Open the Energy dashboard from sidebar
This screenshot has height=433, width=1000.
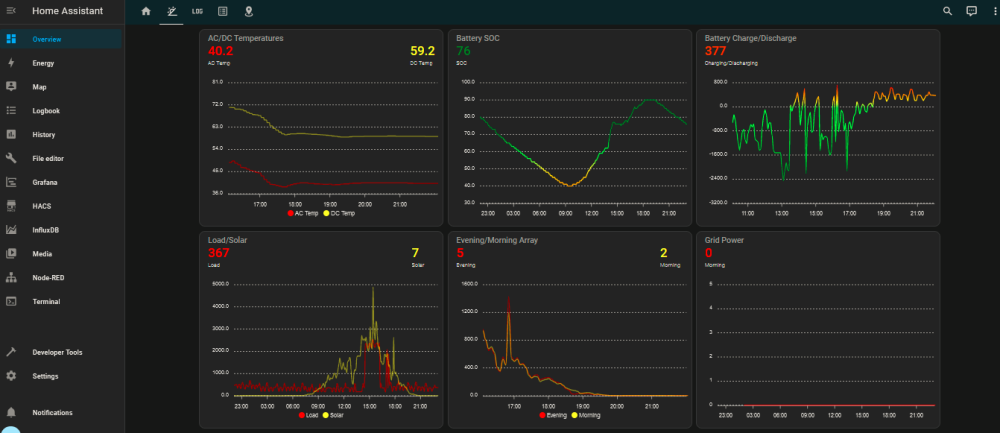pos(61,63)
